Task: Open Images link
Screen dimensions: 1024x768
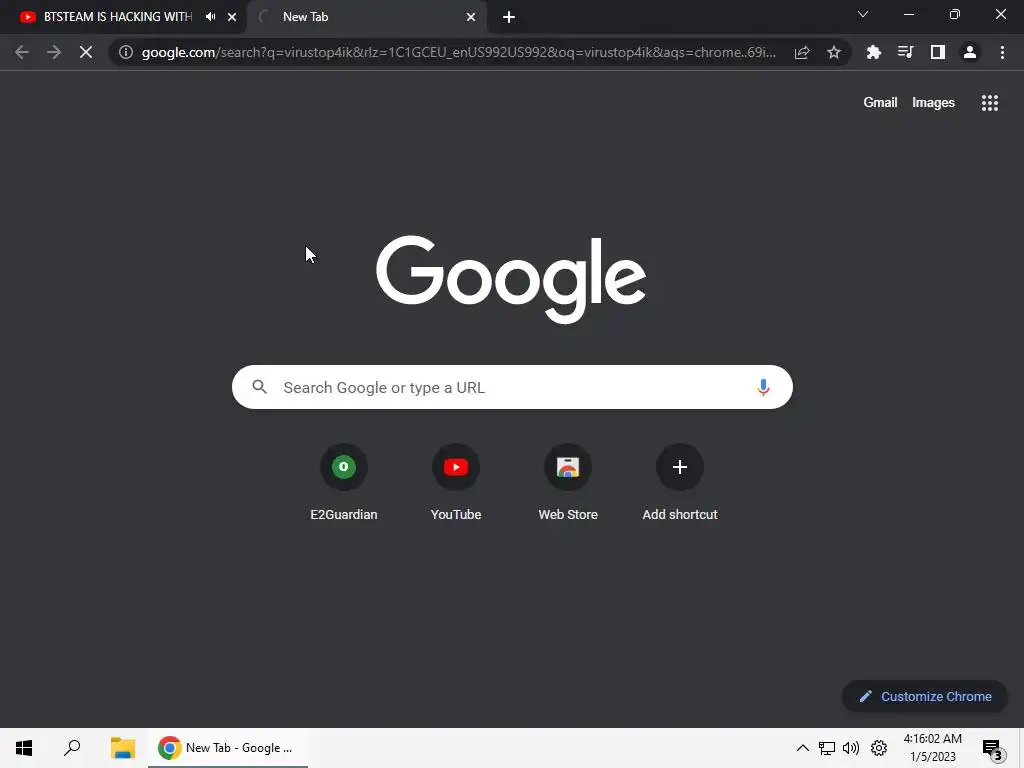Action: (933, 103)
